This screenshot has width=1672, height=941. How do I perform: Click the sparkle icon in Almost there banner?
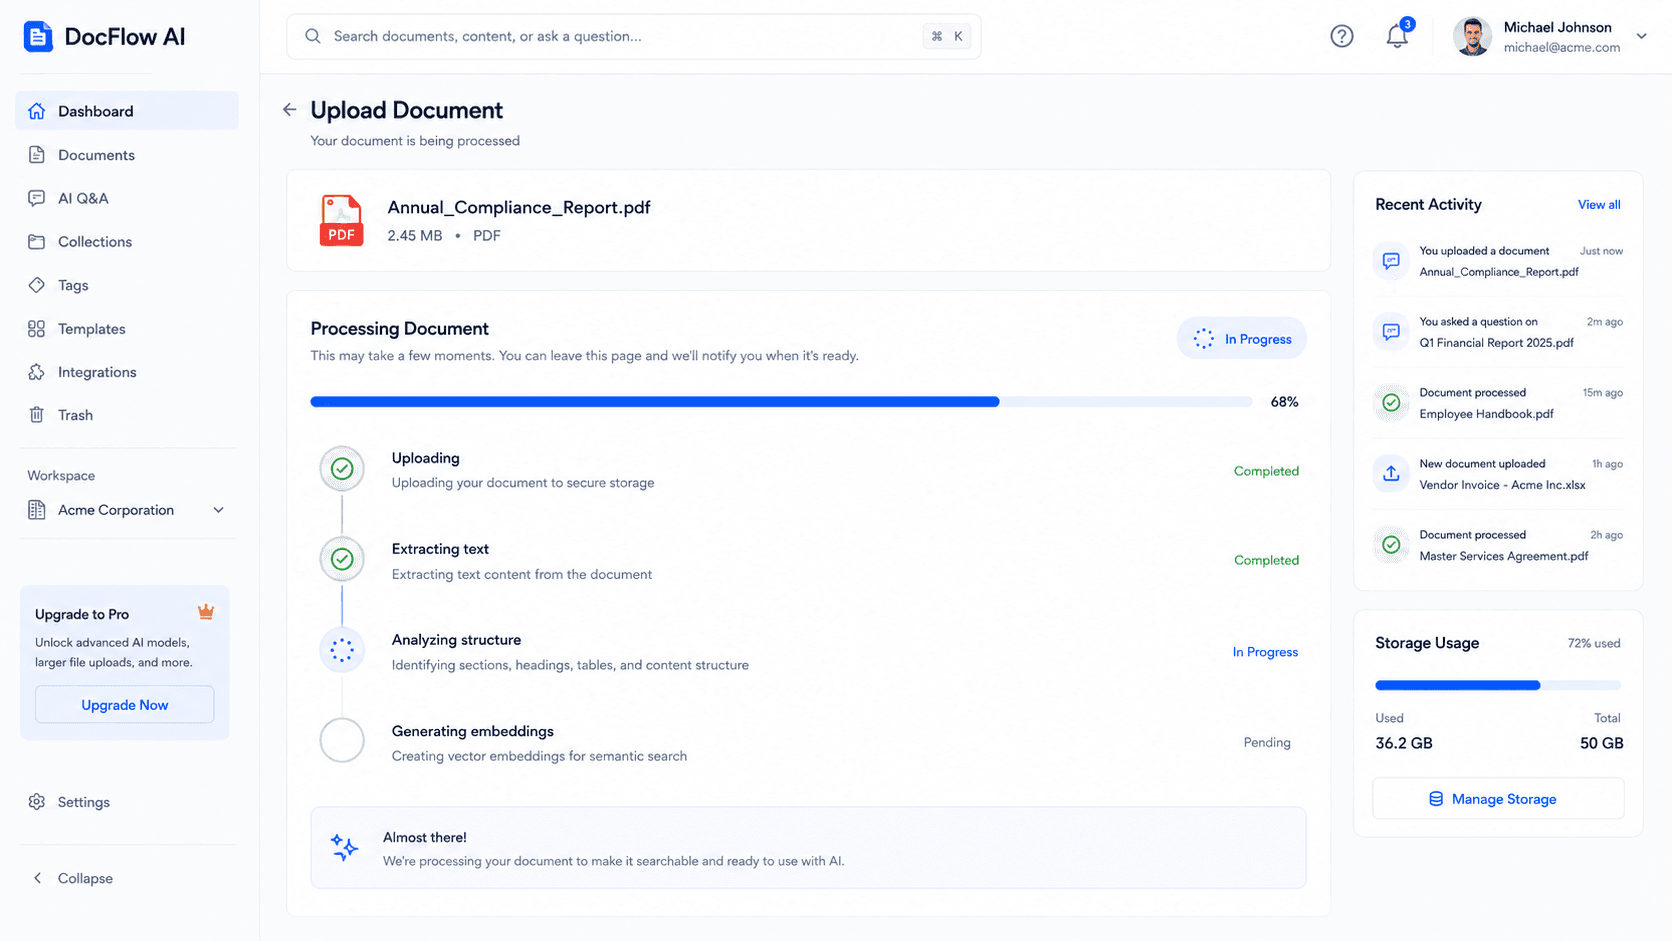click(344, 848)
